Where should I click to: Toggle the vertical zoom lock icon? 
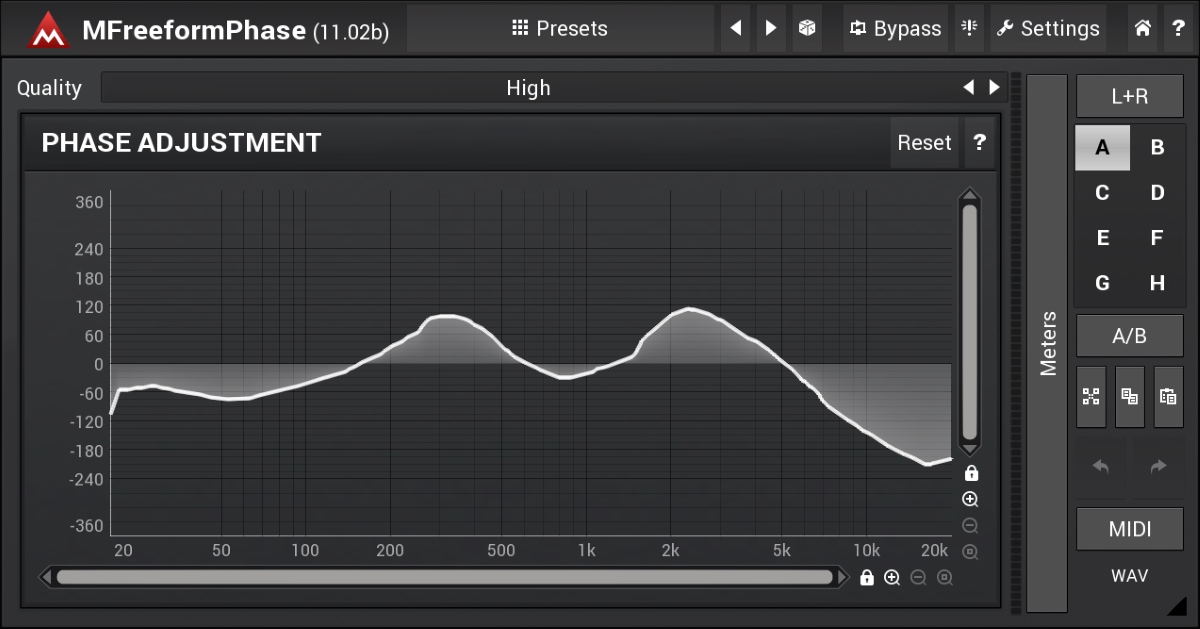(970, 473)
